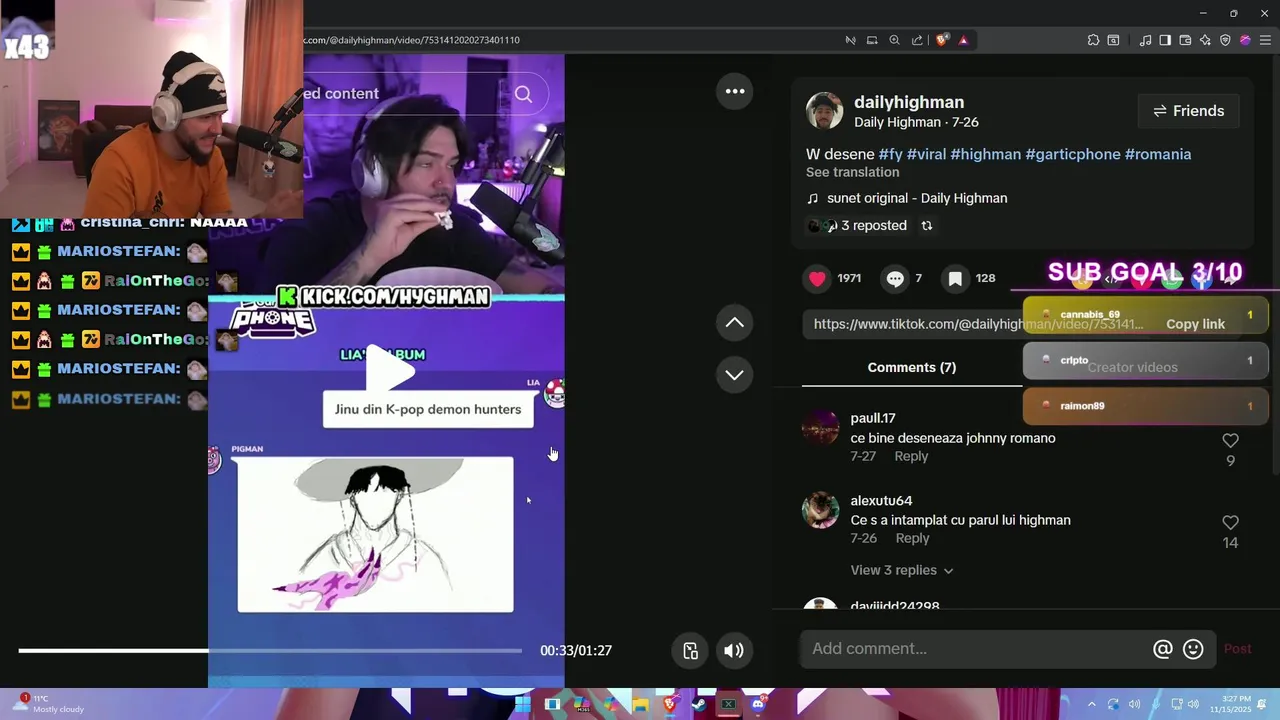This screenshot has height=720, width=1280.
Task: Click the repost icon next to 3 reposted
Action: (x=927, y=226)
